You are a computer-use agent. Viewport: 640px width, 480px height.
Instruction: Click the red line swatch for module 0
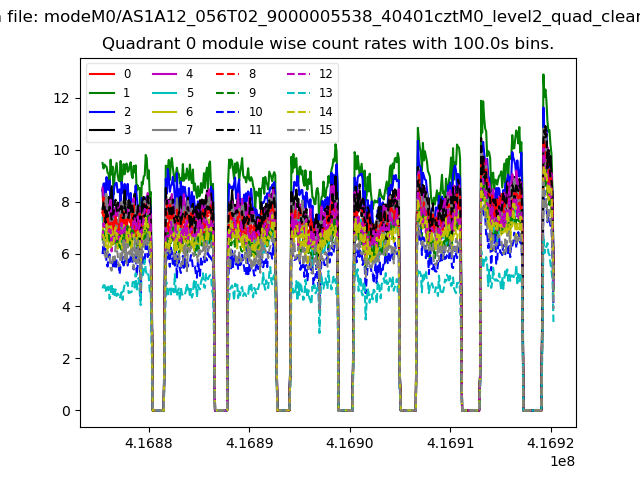pos(102,74)
